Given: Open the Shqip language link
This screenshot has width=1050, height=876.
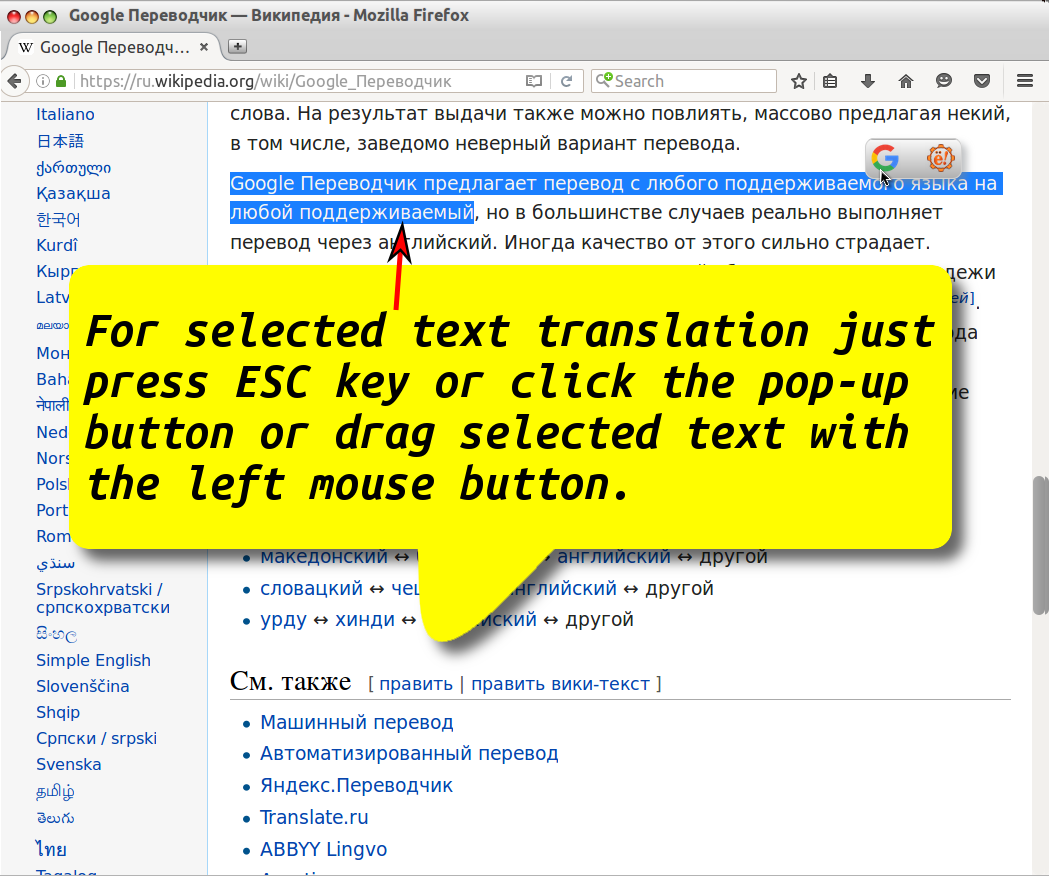Looking at the screenshot, I should point(58,713).
